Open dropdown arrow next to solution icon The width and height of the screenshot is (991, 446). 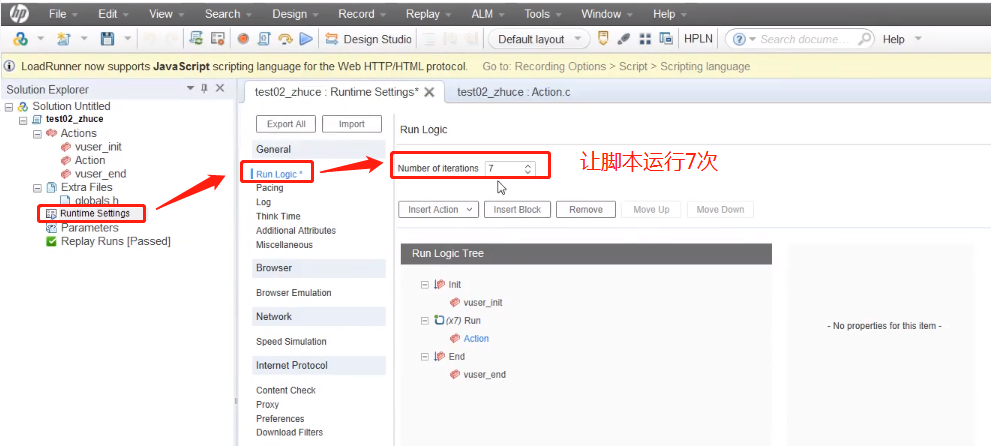pos(41,39)
